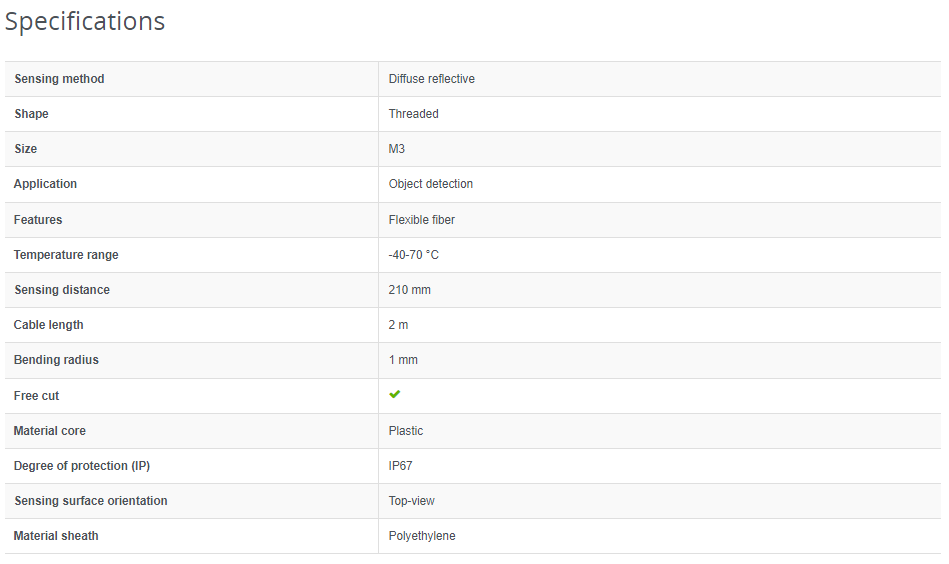The height and width of the screenshot is (564, 949).
Task: Select the 210 mm sensing distance value
Action: click(410, 290)
